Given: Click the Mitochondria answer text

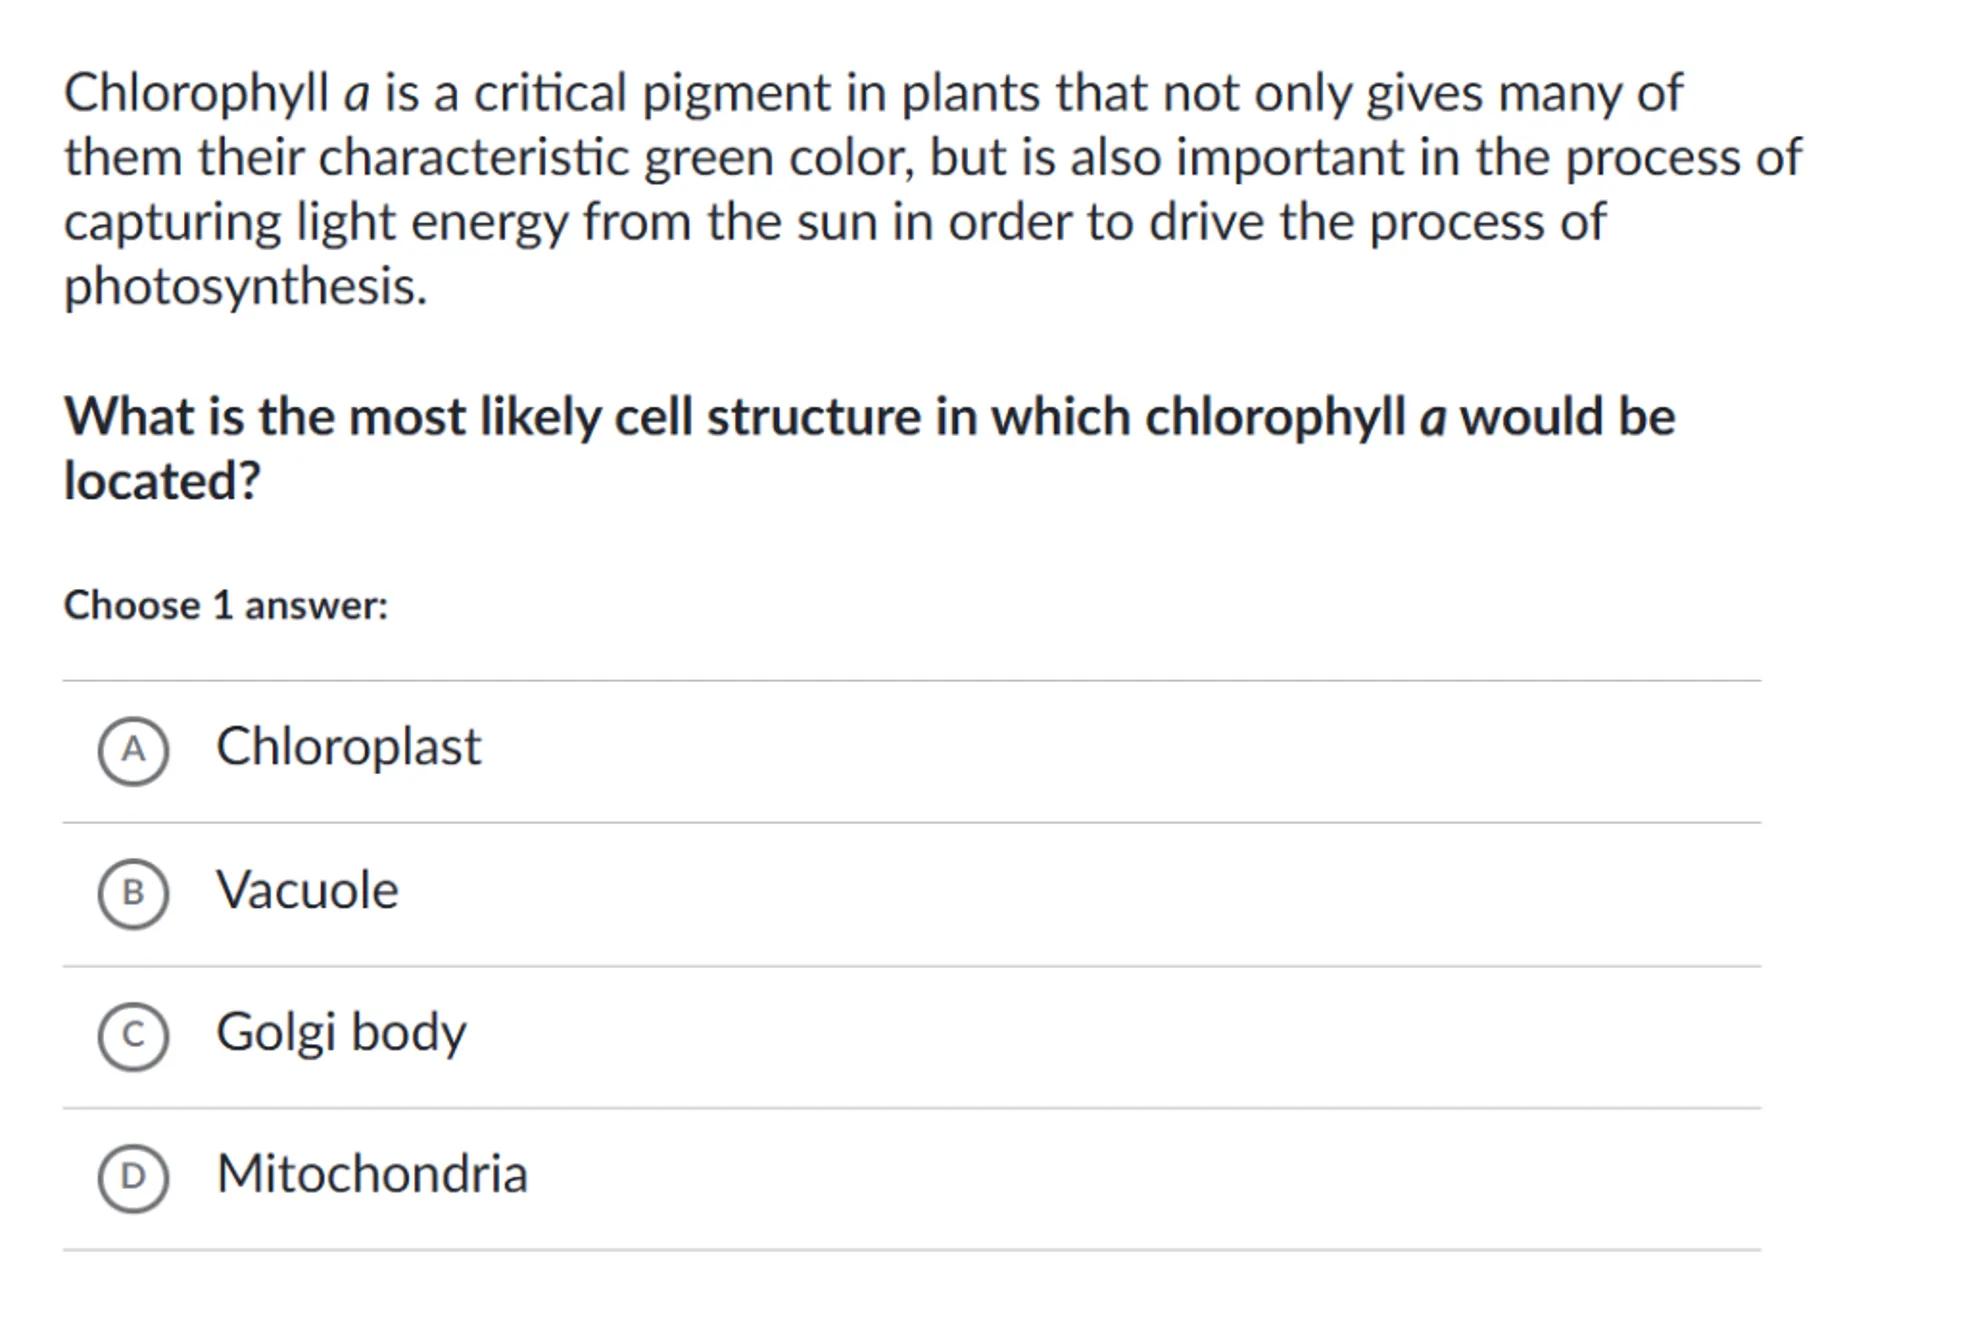Looking at the screenshot, I should coord(372,1174).
